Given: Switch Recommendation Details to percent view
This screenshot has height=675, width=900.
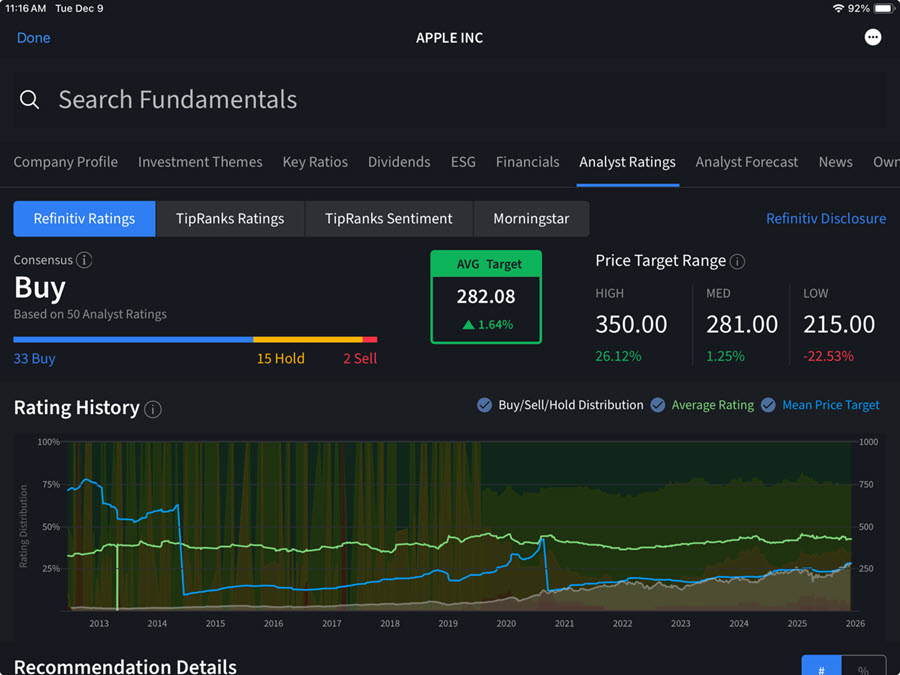Looking at the screenshot, I should pos(863,667).
